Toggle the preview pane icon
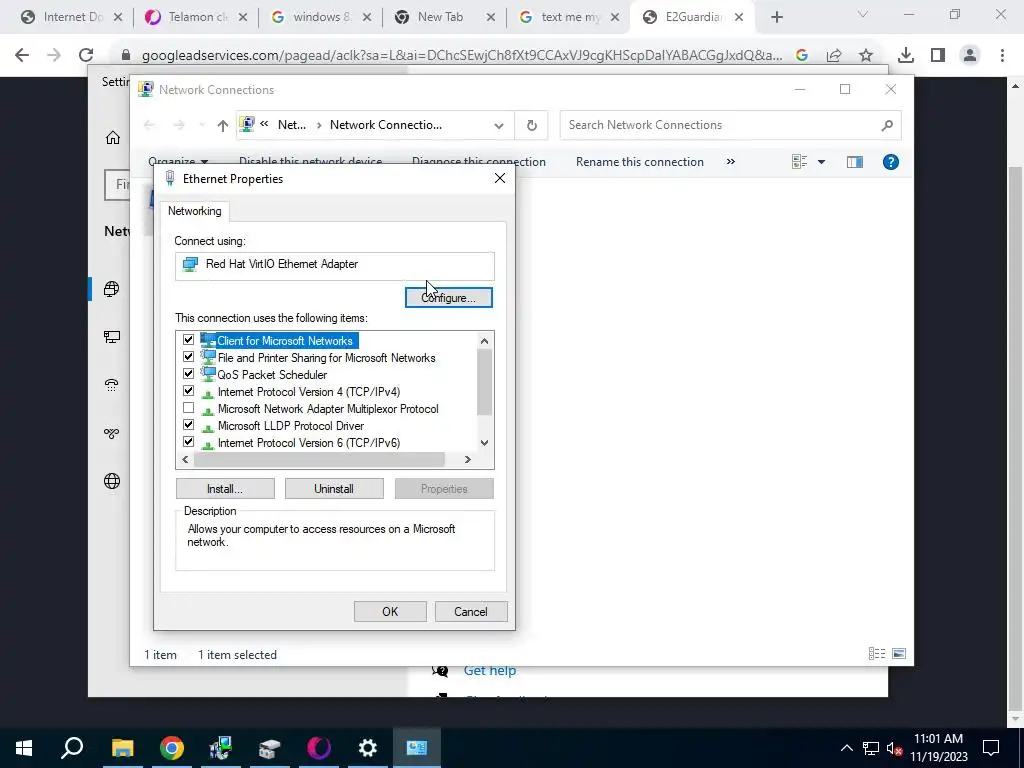The image size is (1024, 768). (x=854, y=162)
